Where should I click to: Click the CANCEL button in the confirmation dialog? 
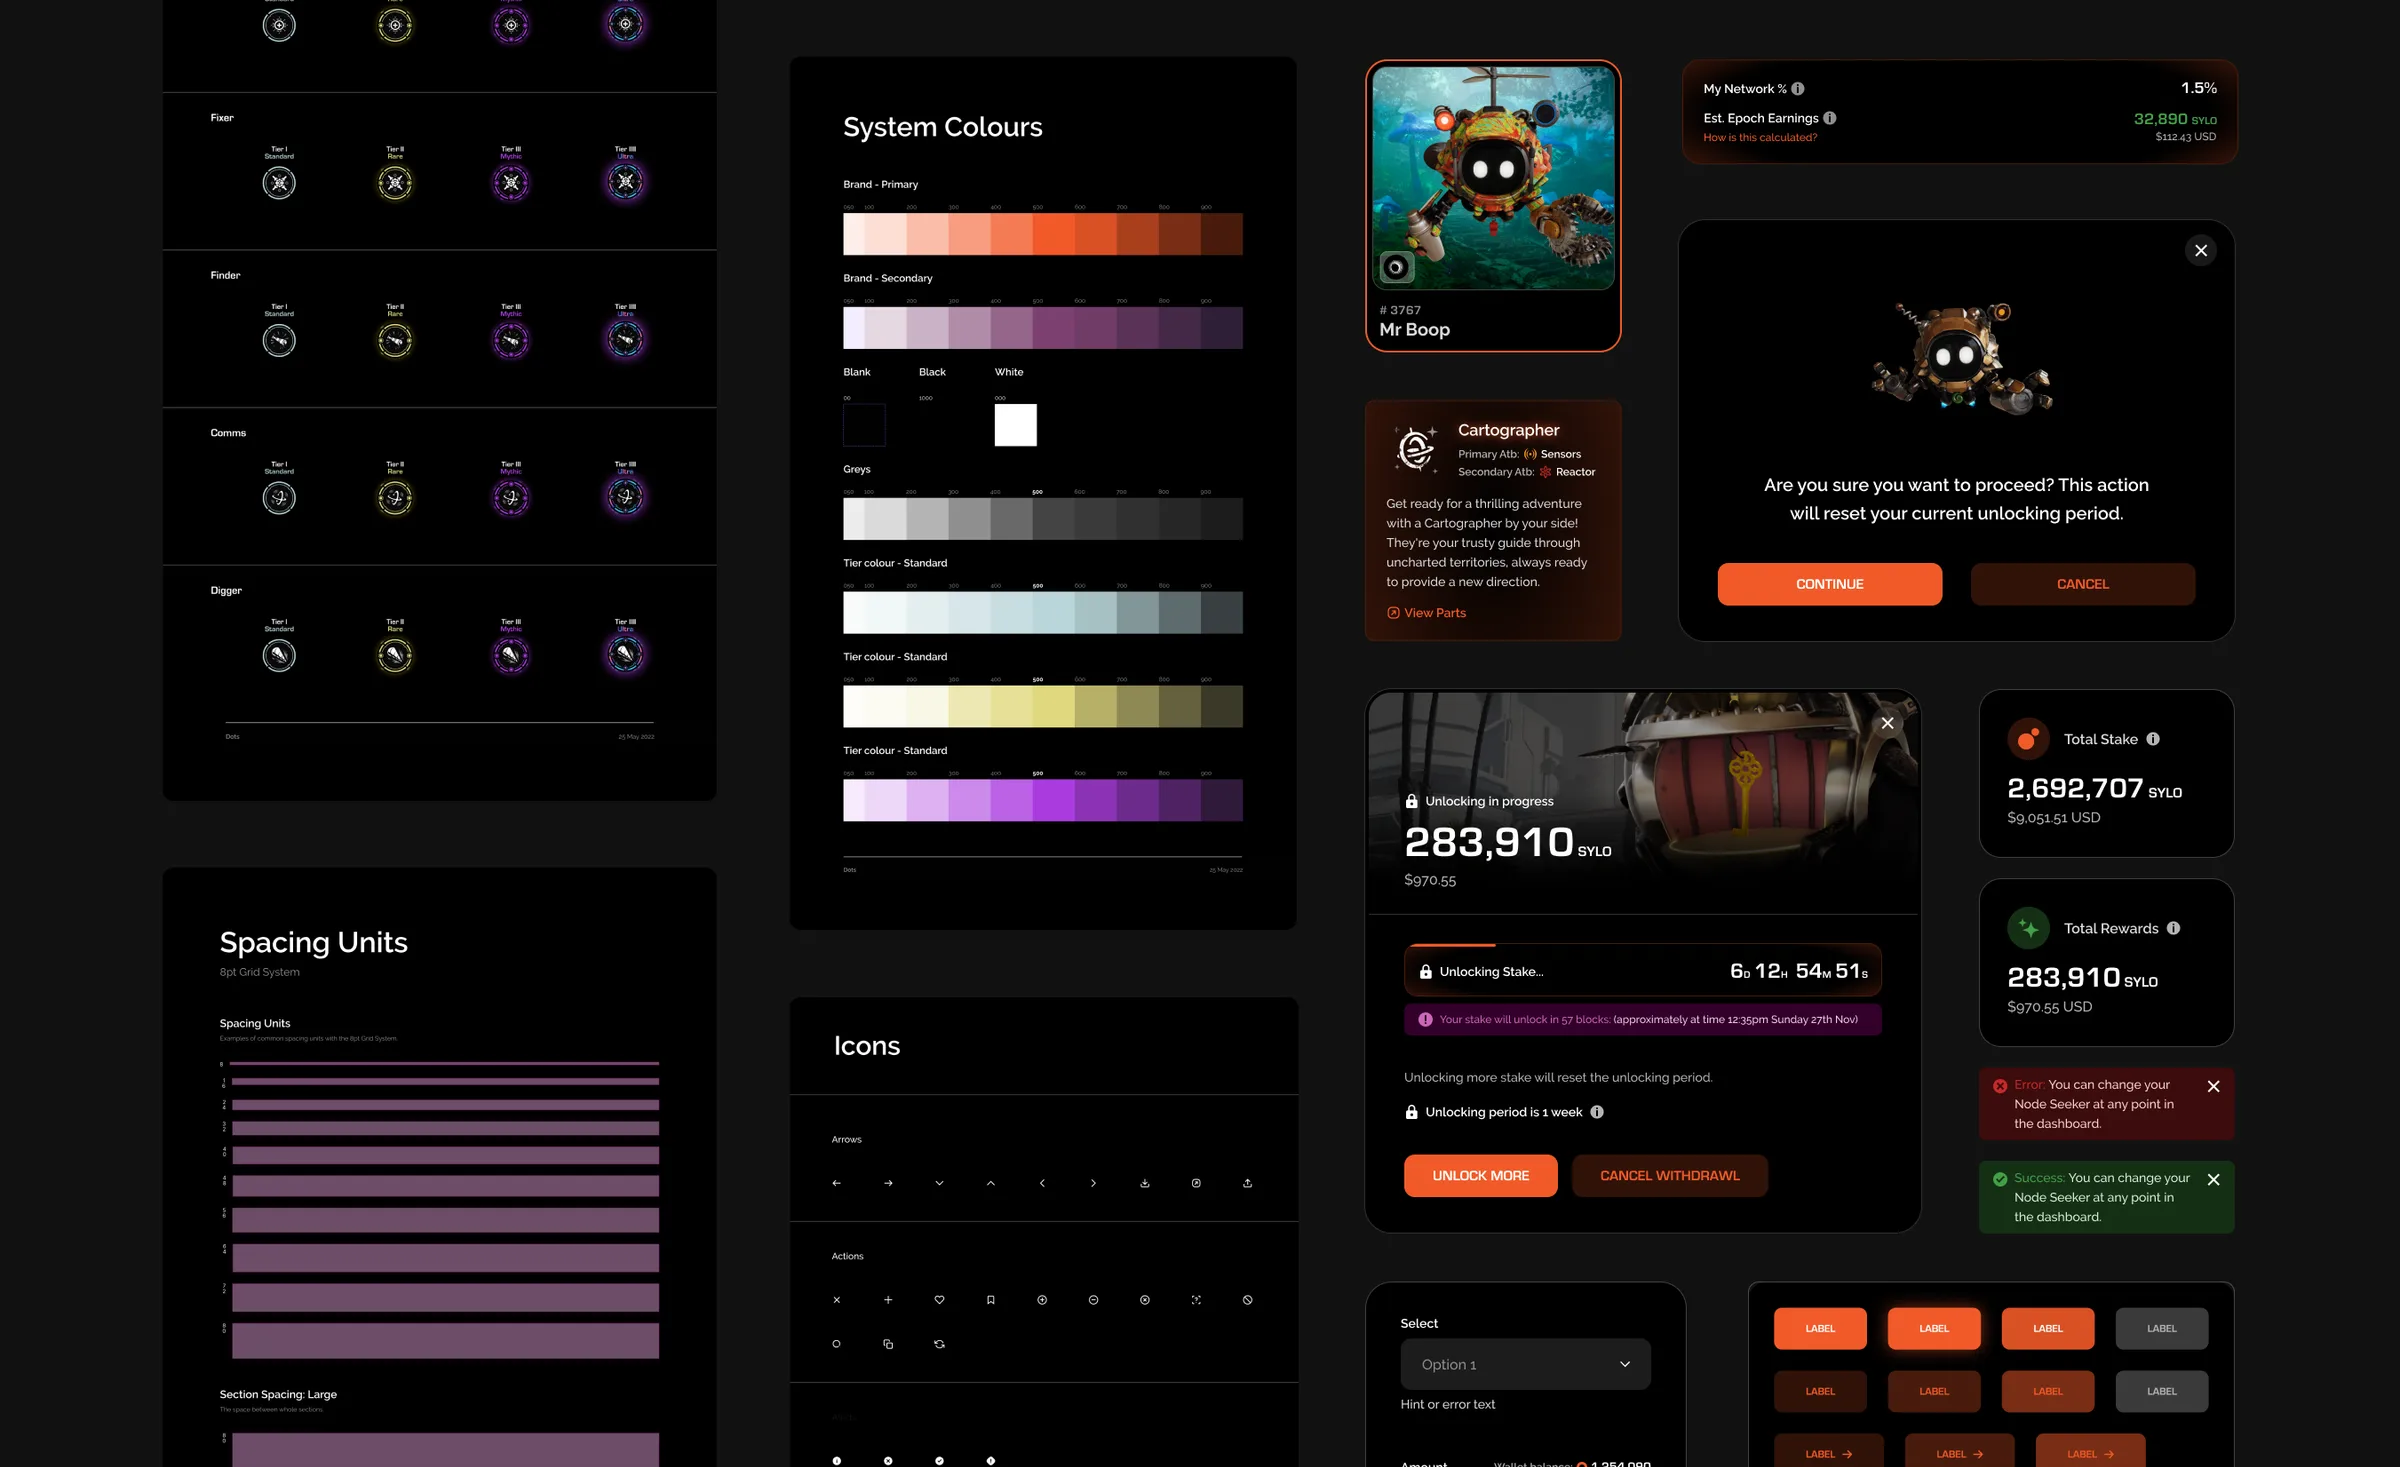click(x=2082, y=584)
